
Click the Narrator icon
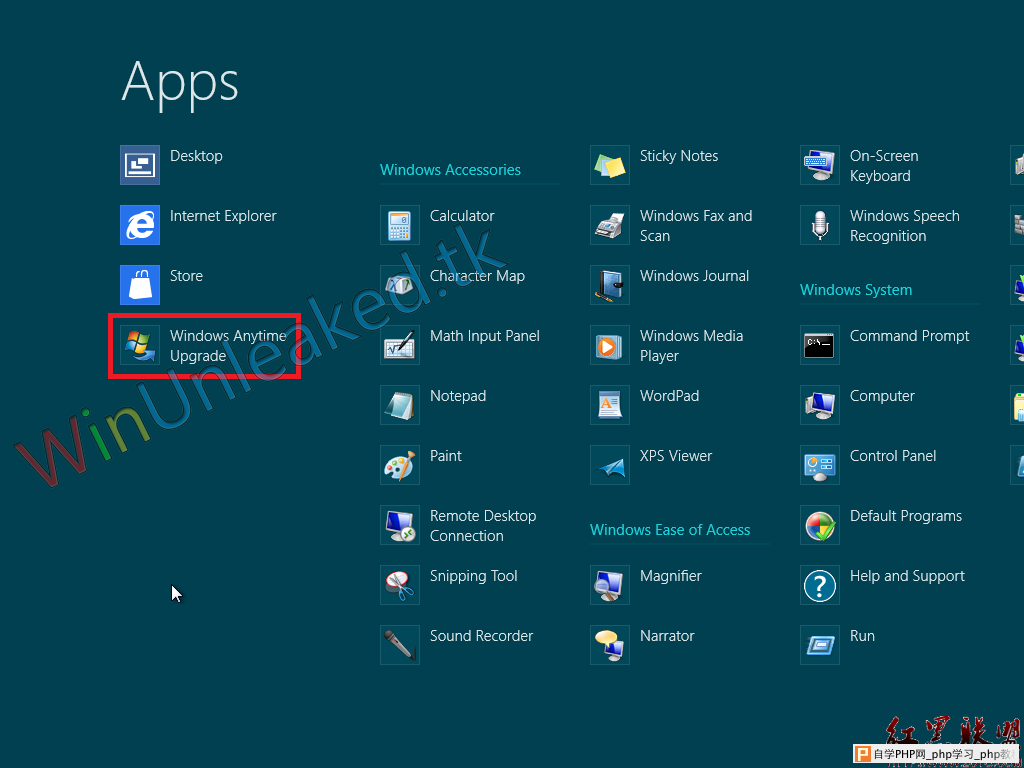click(x=610, y=646)
